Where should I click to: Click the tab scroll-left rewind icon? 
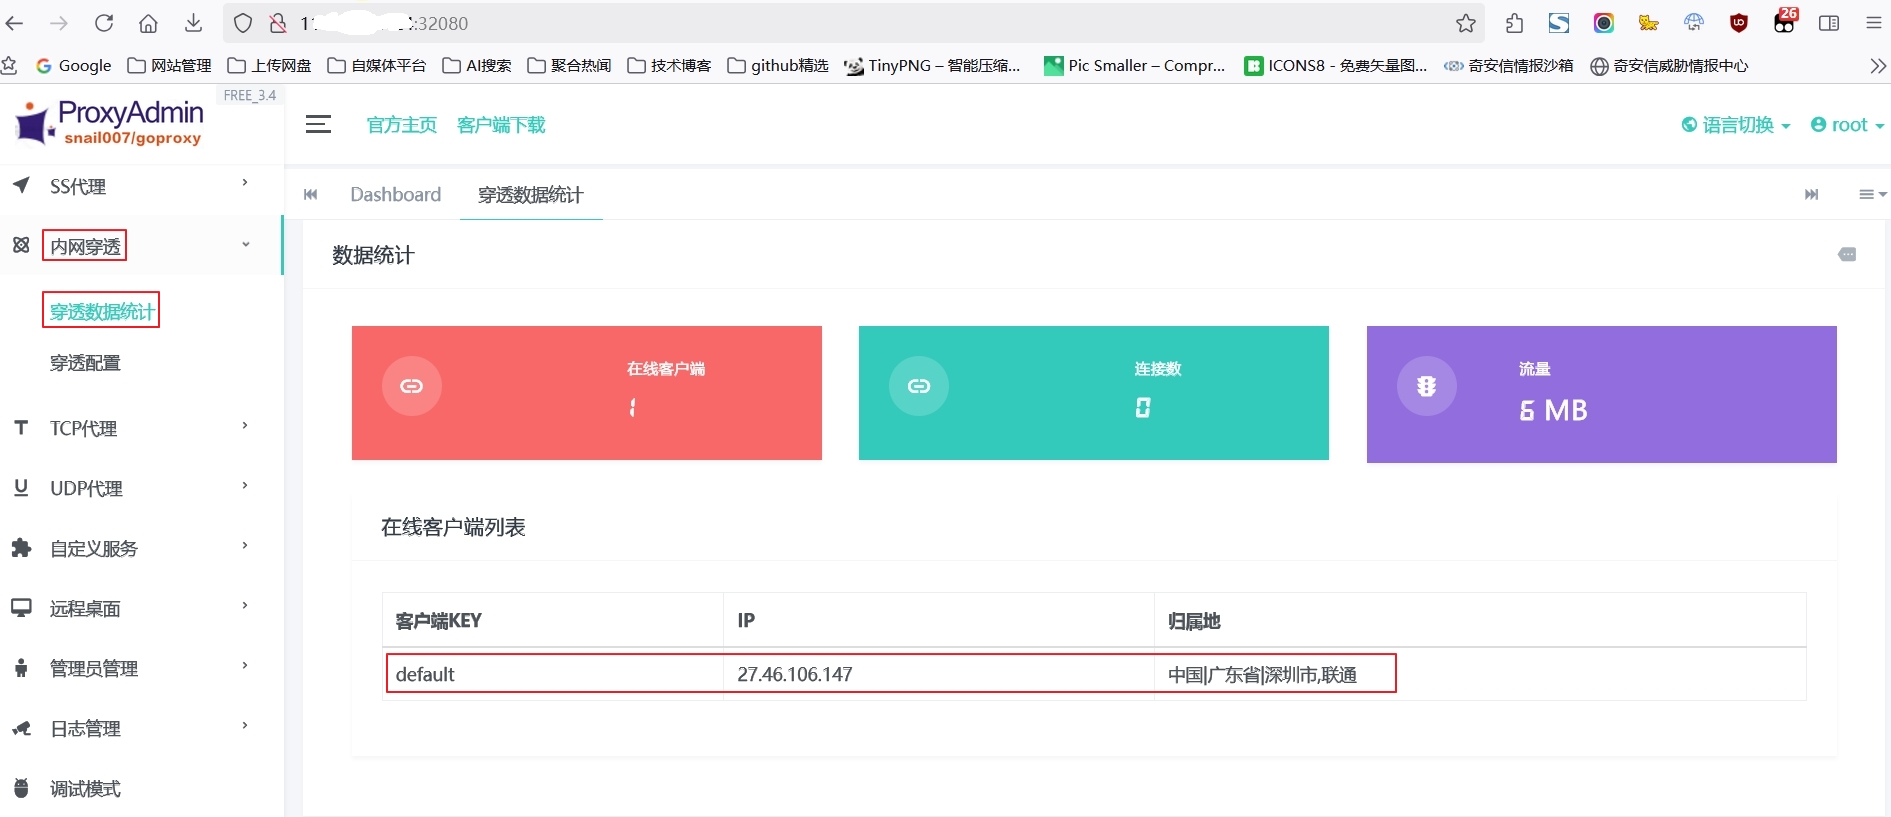click(x=311, y=195)
